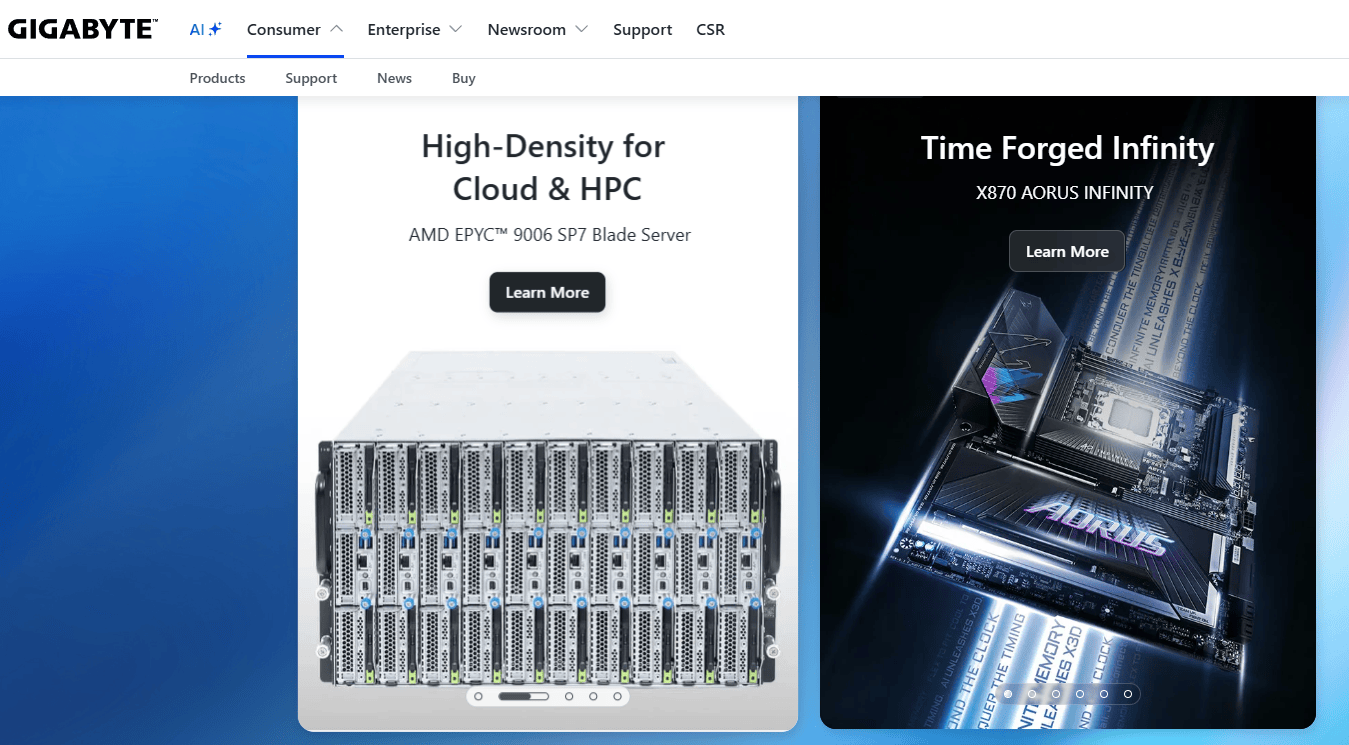Click Learn More on the High-Density card
This screenshot has width=1349, height=745.
tap(547, 292)
